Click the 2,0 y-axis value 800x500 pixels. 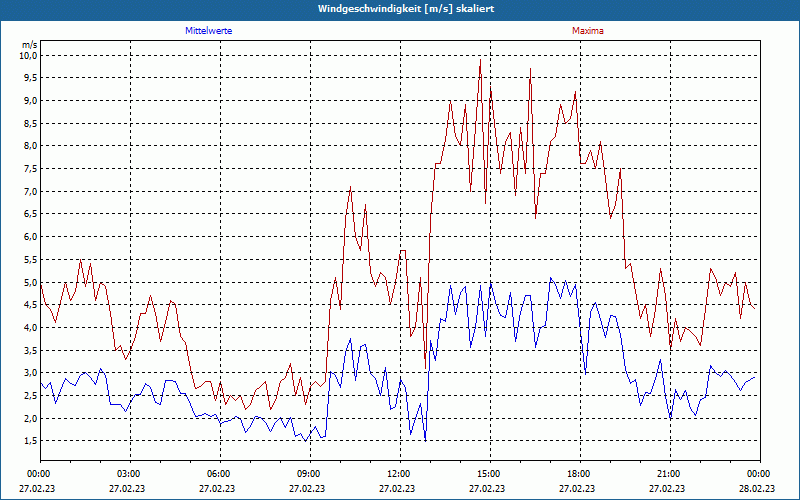pyautogui.click(x=31, y=418)
